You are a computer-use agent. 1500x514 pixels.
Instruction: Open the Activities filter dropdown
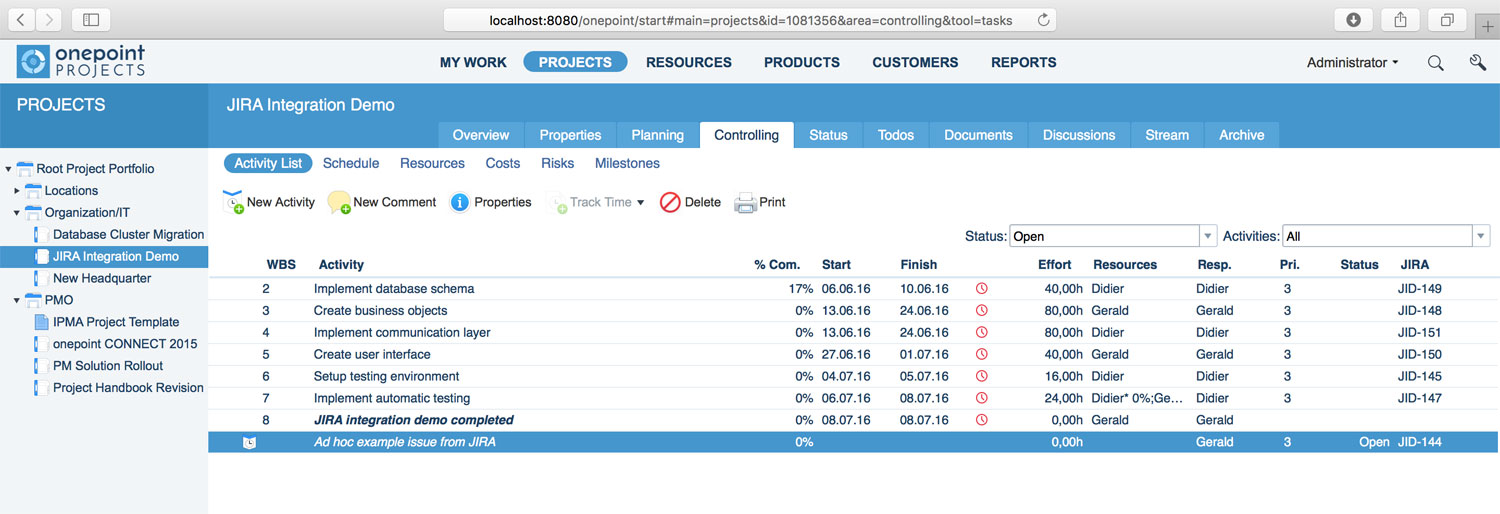(1480, 236)
